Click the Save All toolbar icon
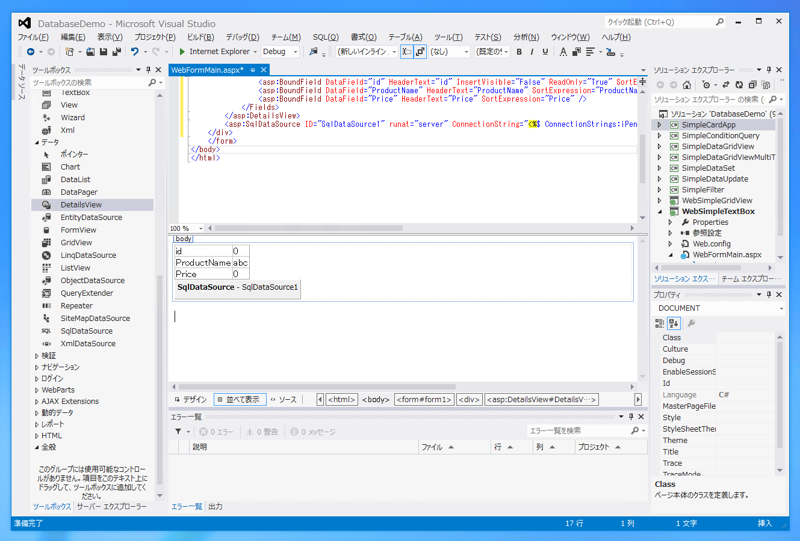The image size is (800, 541). pos(116,52)
